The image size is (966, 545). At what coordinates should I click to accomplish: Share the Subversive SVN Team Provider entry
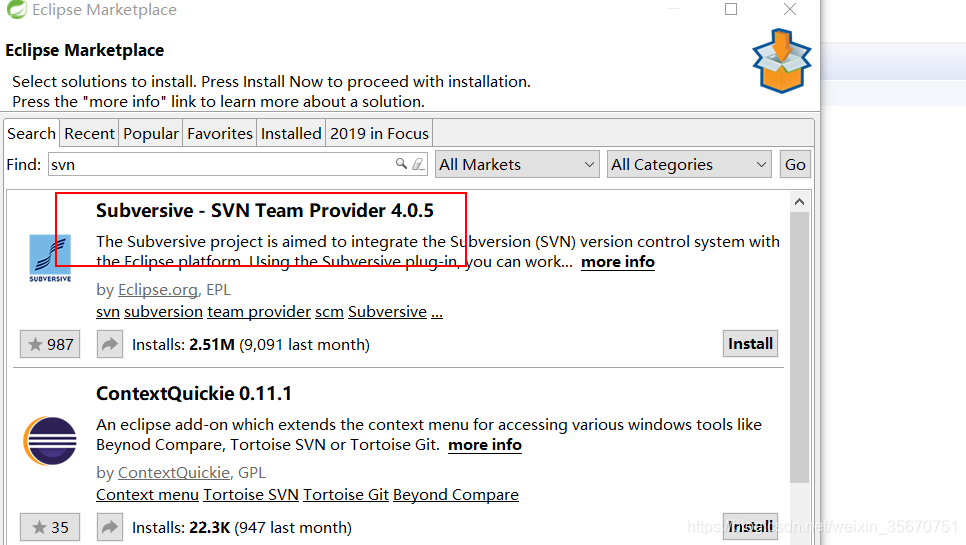click(110, 344)
